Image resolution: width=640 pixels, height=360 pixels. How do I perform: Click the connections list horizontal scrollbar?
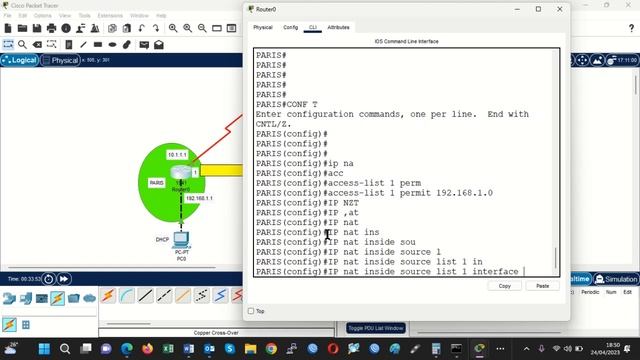click(x=129, y=324)
